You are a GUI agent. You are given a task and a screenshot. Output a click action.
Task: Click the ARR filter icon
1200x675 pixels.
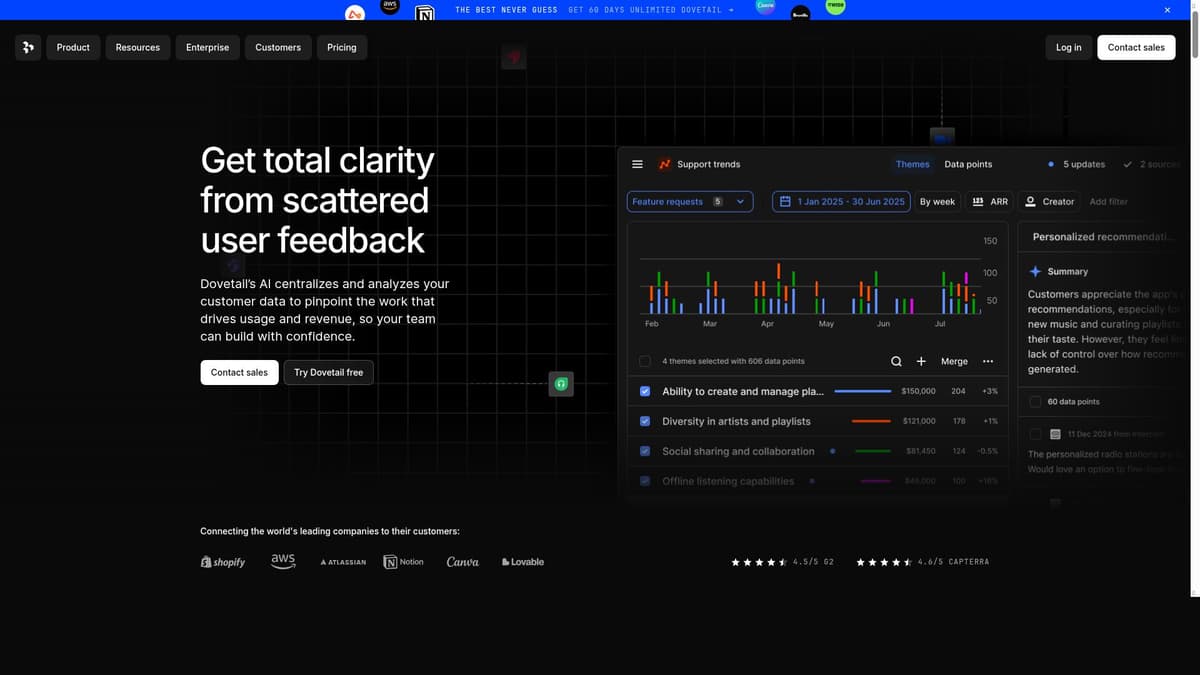[x=978, y=201]
